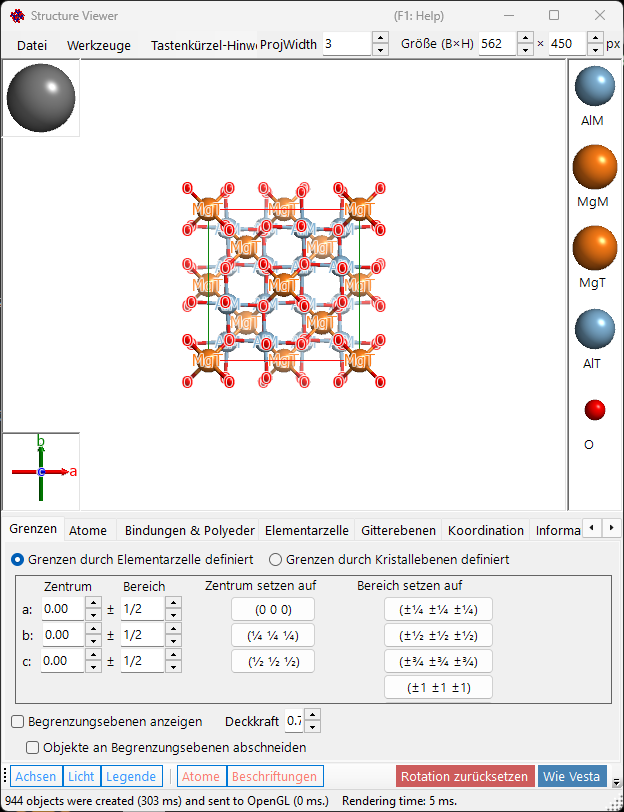Click the Zentrum c input field
The image size is (624, 812).
pyautogui.click(x=62, y=661)
